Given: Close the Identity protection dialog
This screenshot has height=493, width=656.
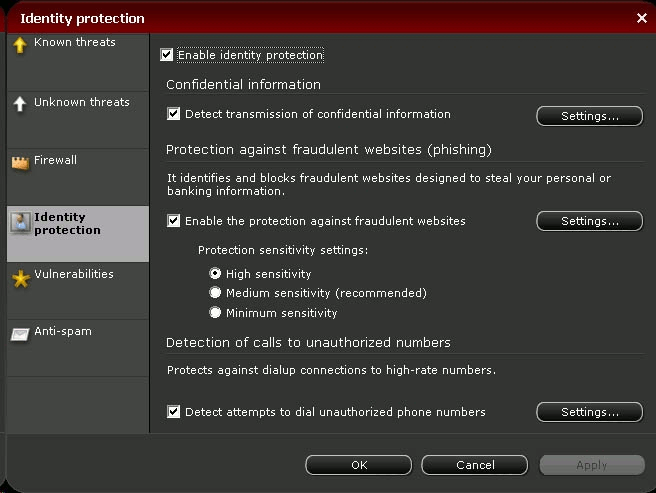Looking at the screenshot, I should click(642, 18).
